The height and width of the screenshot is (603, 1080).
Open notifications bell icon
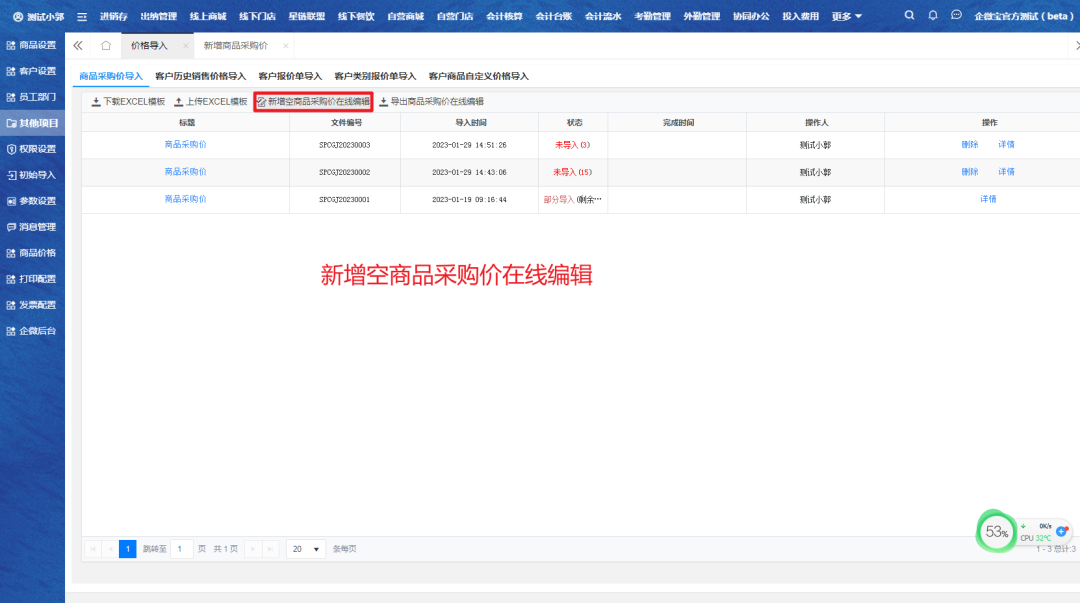pos(933,16)
